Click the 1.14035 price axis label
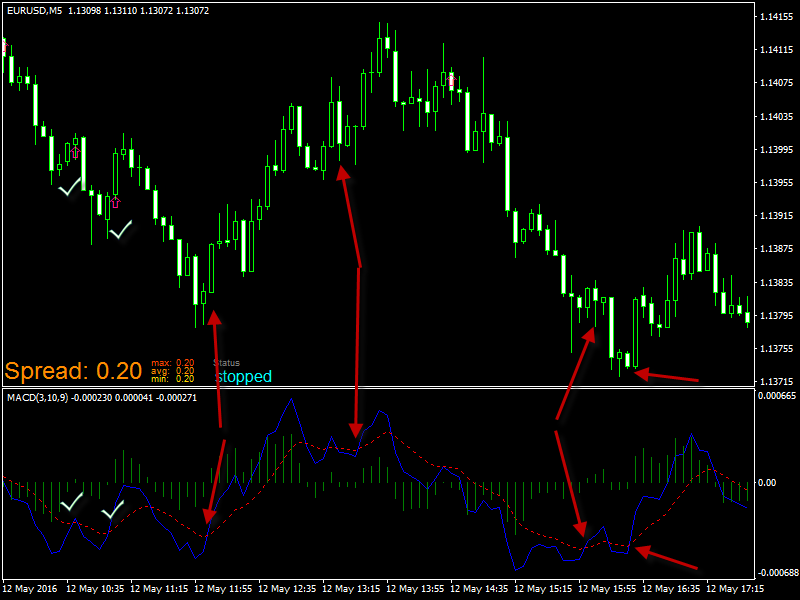Viewport: 800px width, 600px height. (x=777, y=117)
